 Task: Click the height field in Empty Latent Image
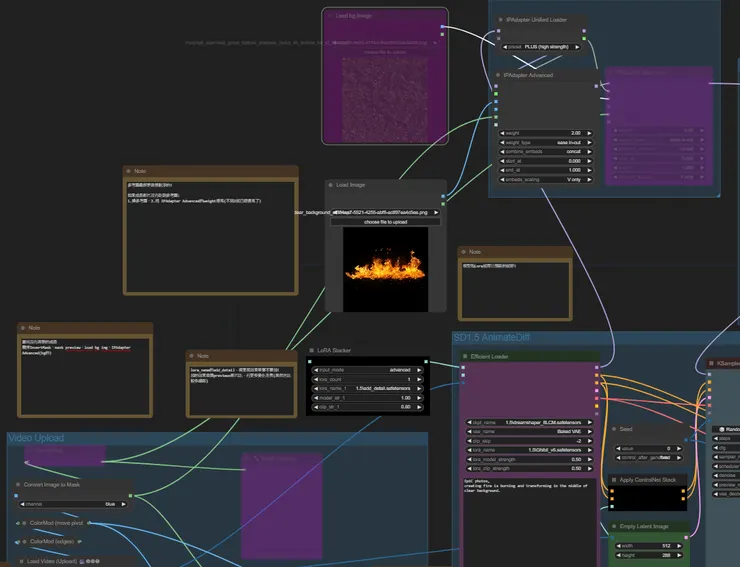[649, 555]
